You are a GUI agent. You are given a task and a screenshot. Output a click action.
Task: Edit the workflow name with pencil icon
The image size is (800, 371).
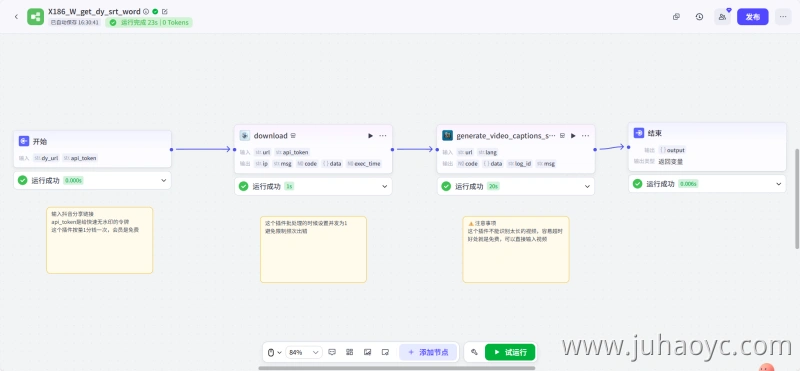pos(164,11)
